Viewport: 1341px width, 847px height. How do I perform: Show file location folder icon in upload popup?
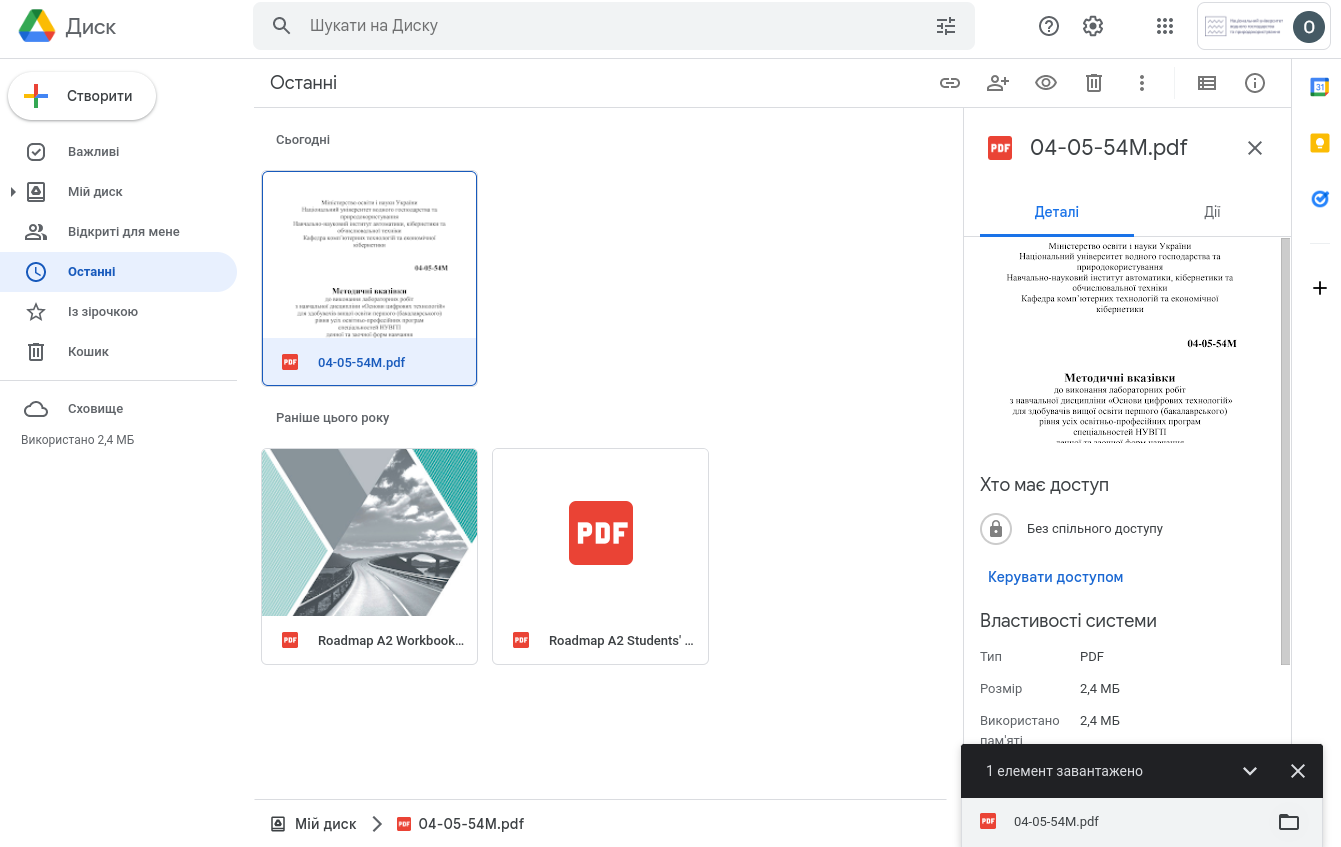pyautogui.click(x=1288, y=822)
